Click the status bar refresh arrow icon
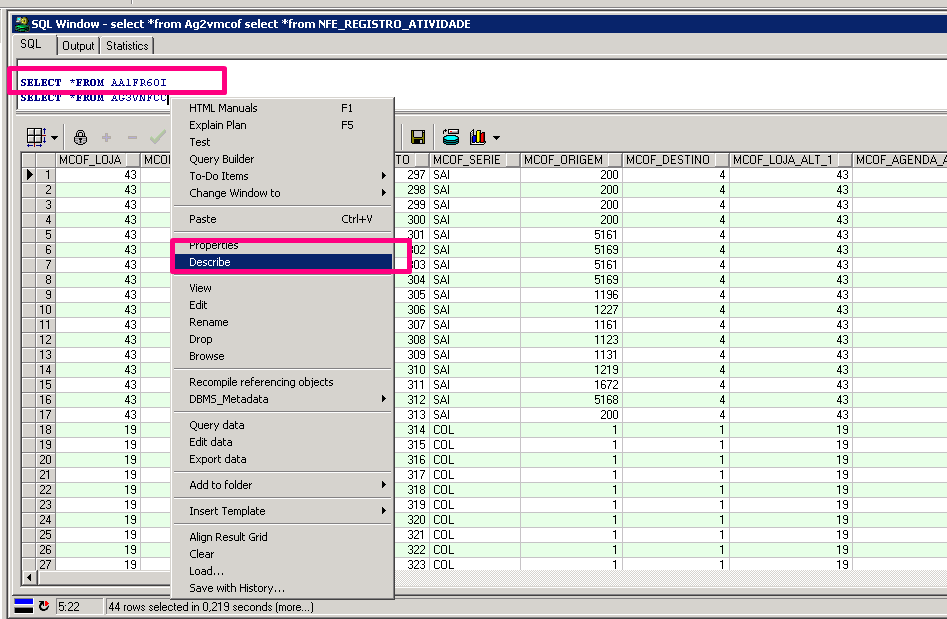The image size is (947, 619). [x=44, y=606]
